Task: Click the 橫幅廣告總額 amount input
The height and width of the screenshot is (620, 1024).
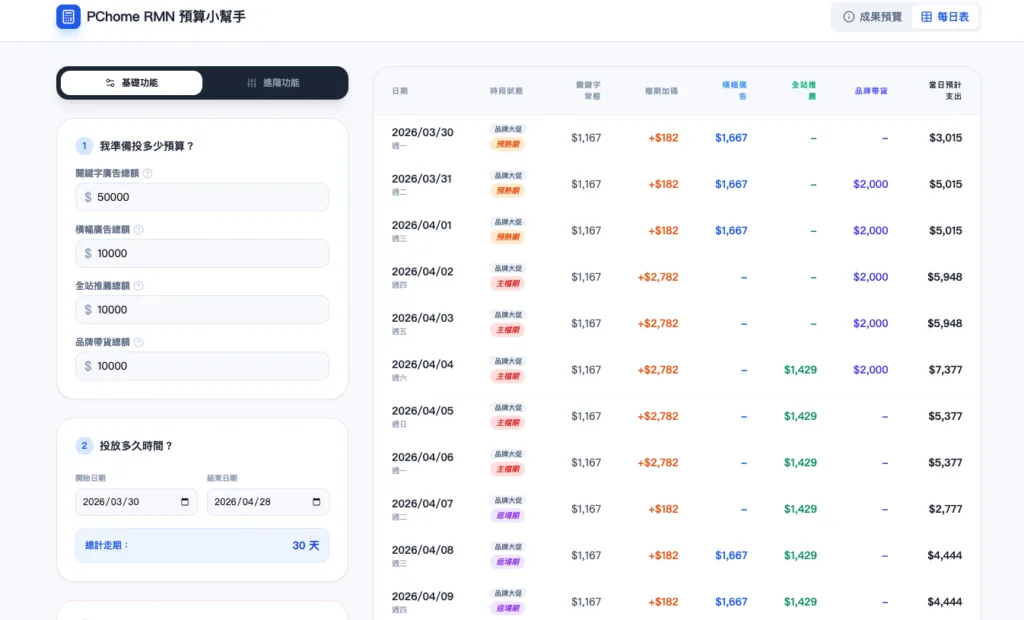Action: [x=208, y=253]
